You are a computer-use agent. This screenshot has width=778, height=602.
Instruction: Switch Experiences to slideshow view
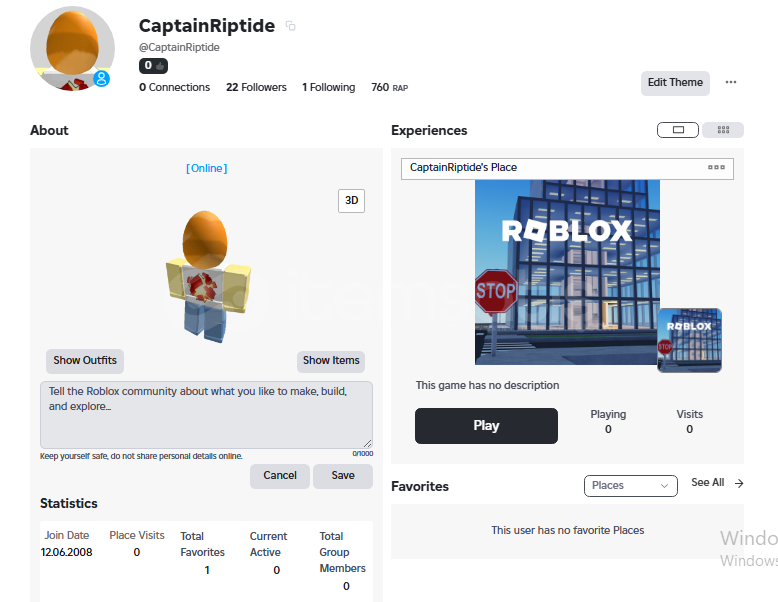[678, 130]
